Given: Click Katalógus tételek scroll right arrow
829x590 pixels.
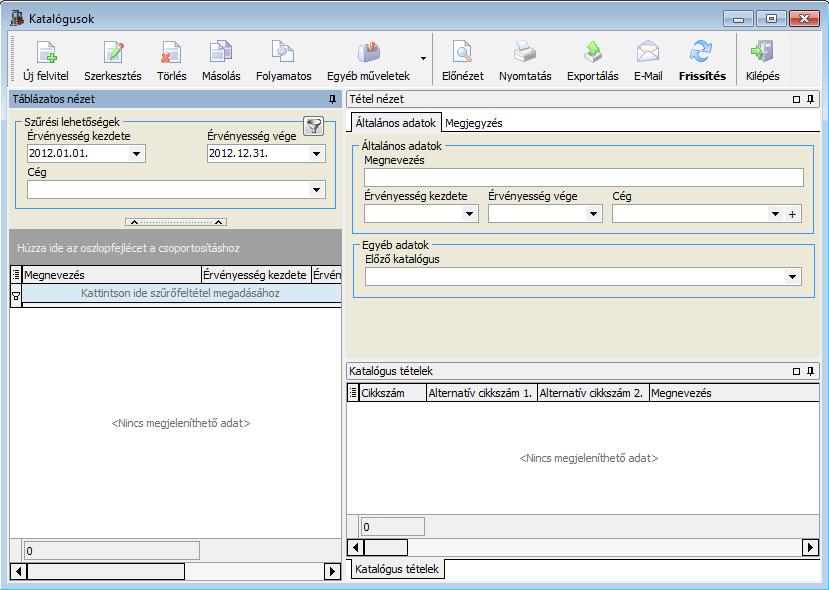Looking at the screenshot, I should (x=810, y=547).
